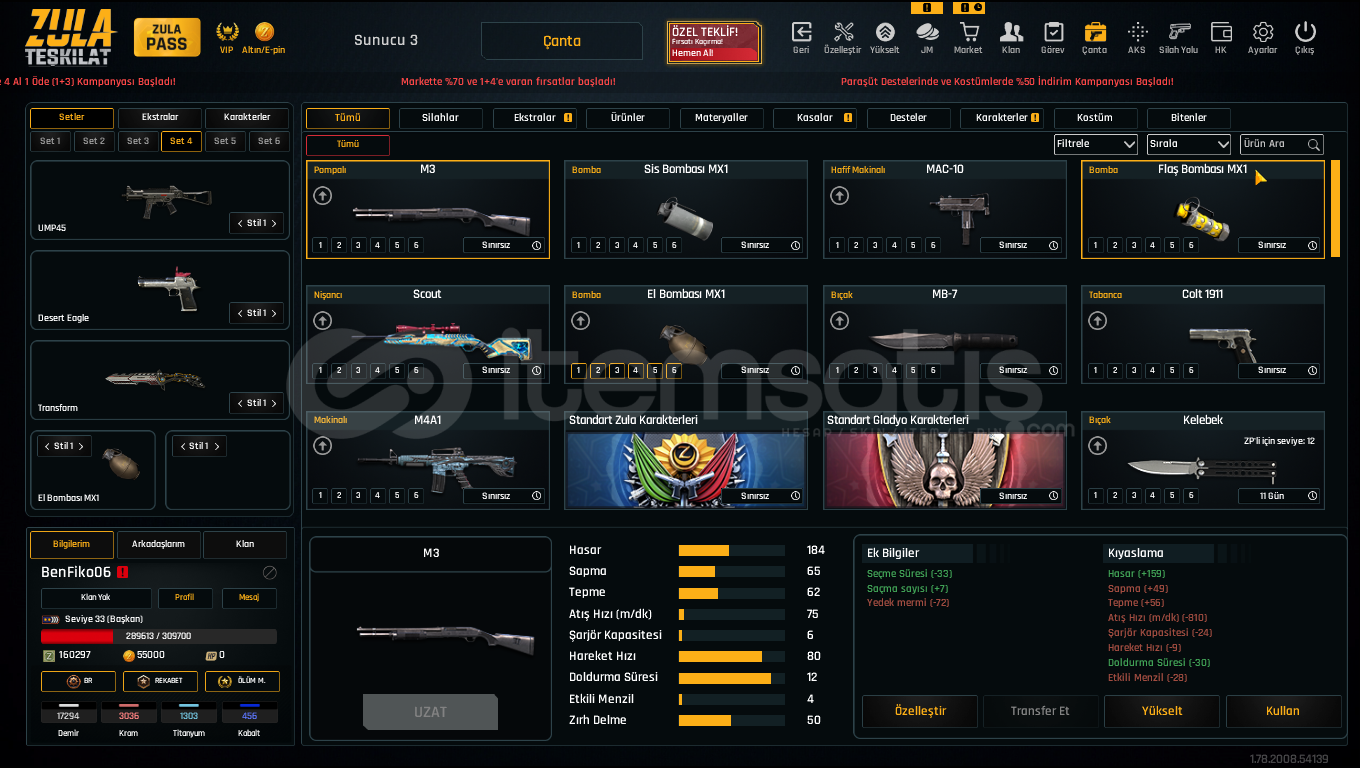Click the Özel Teklif Hemen Al banner

714,42
